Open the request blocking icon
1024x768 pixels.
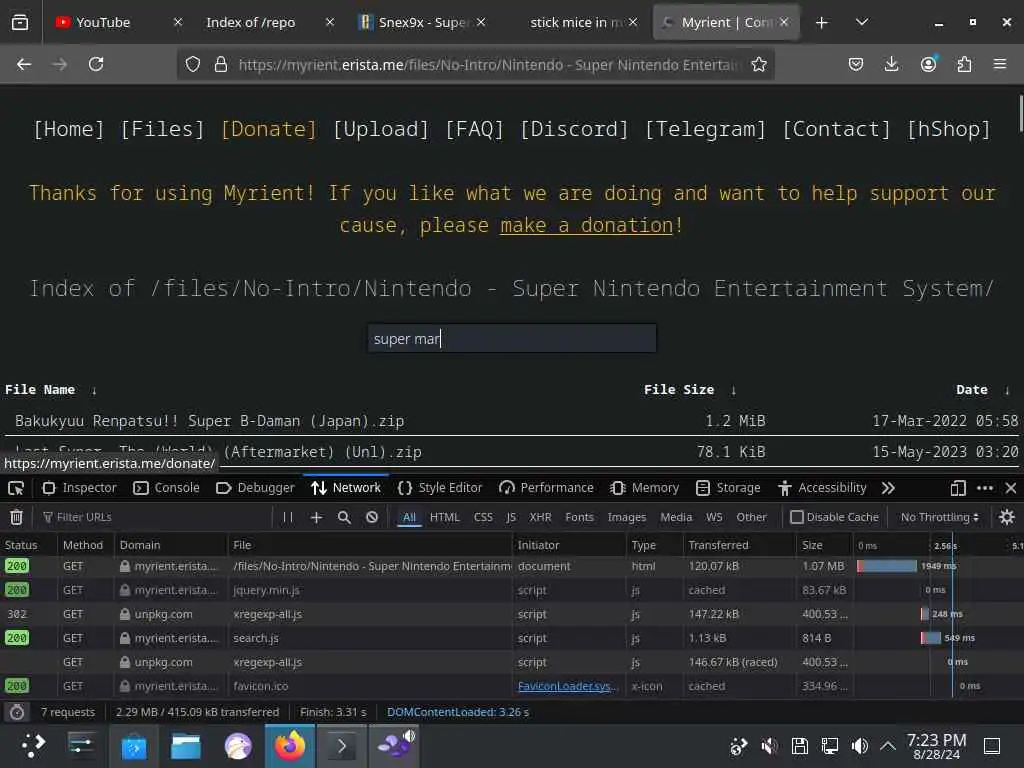[x=372, y=517]
